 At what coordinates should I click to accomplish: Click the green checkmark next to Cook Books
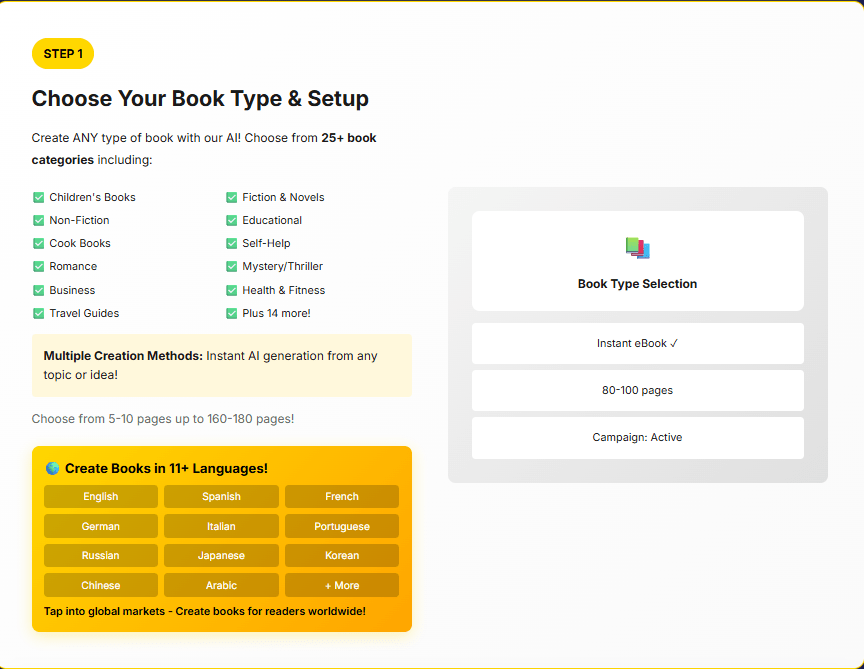click(39, 243)
